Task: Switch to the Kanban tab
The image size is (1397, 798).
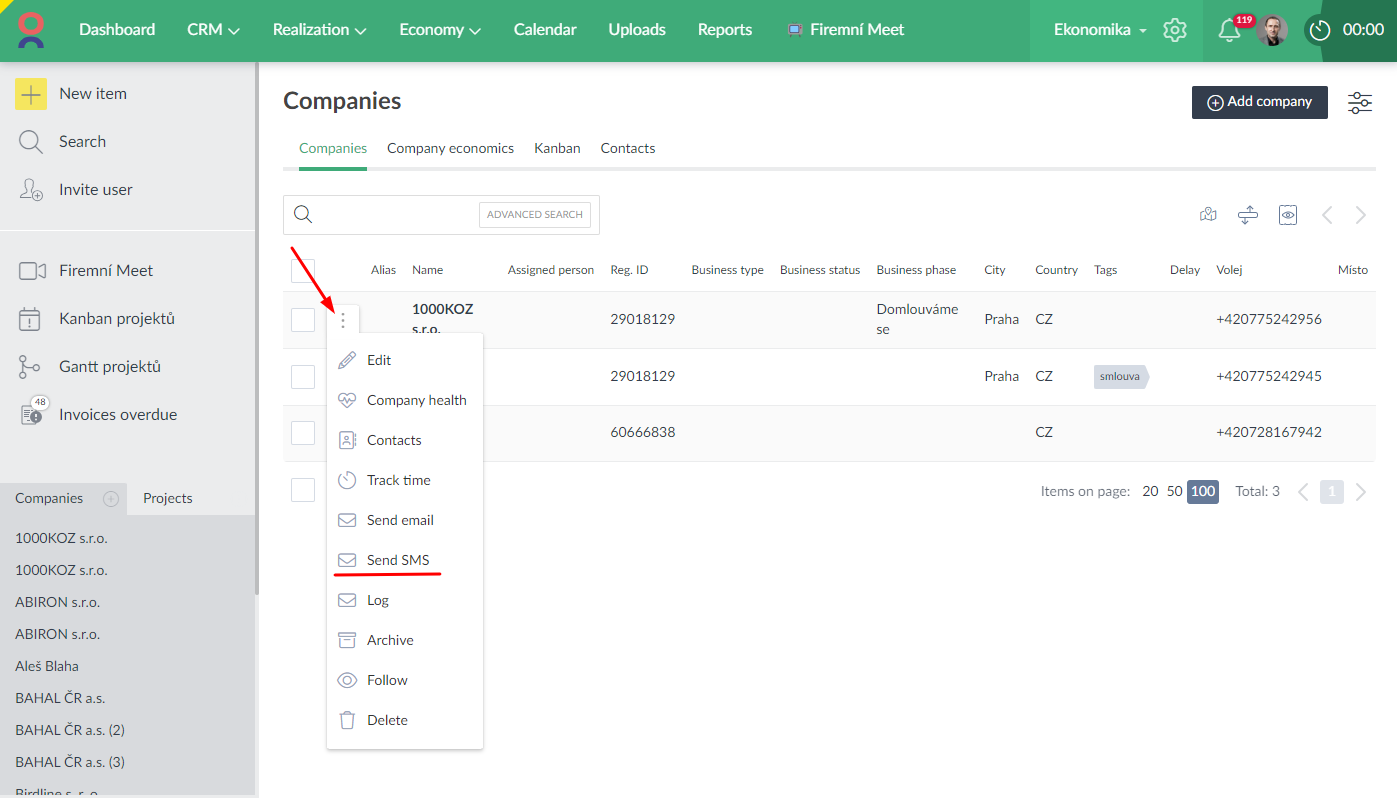Action: coord(557,148)
